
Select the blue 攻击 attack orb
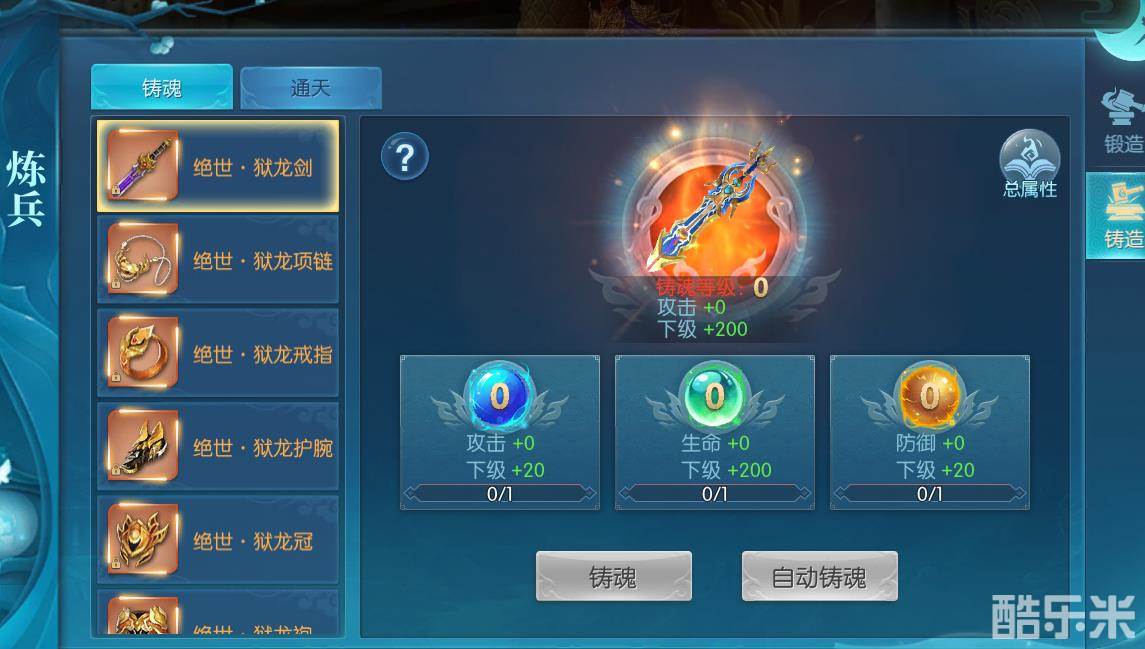click(499, 396)
